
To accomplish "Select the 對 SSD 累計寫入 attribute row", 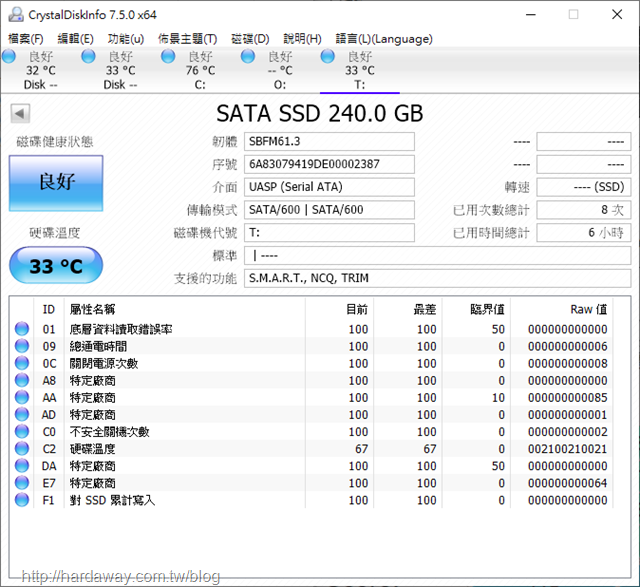I will pyautogui.click(x=311, y=500).
